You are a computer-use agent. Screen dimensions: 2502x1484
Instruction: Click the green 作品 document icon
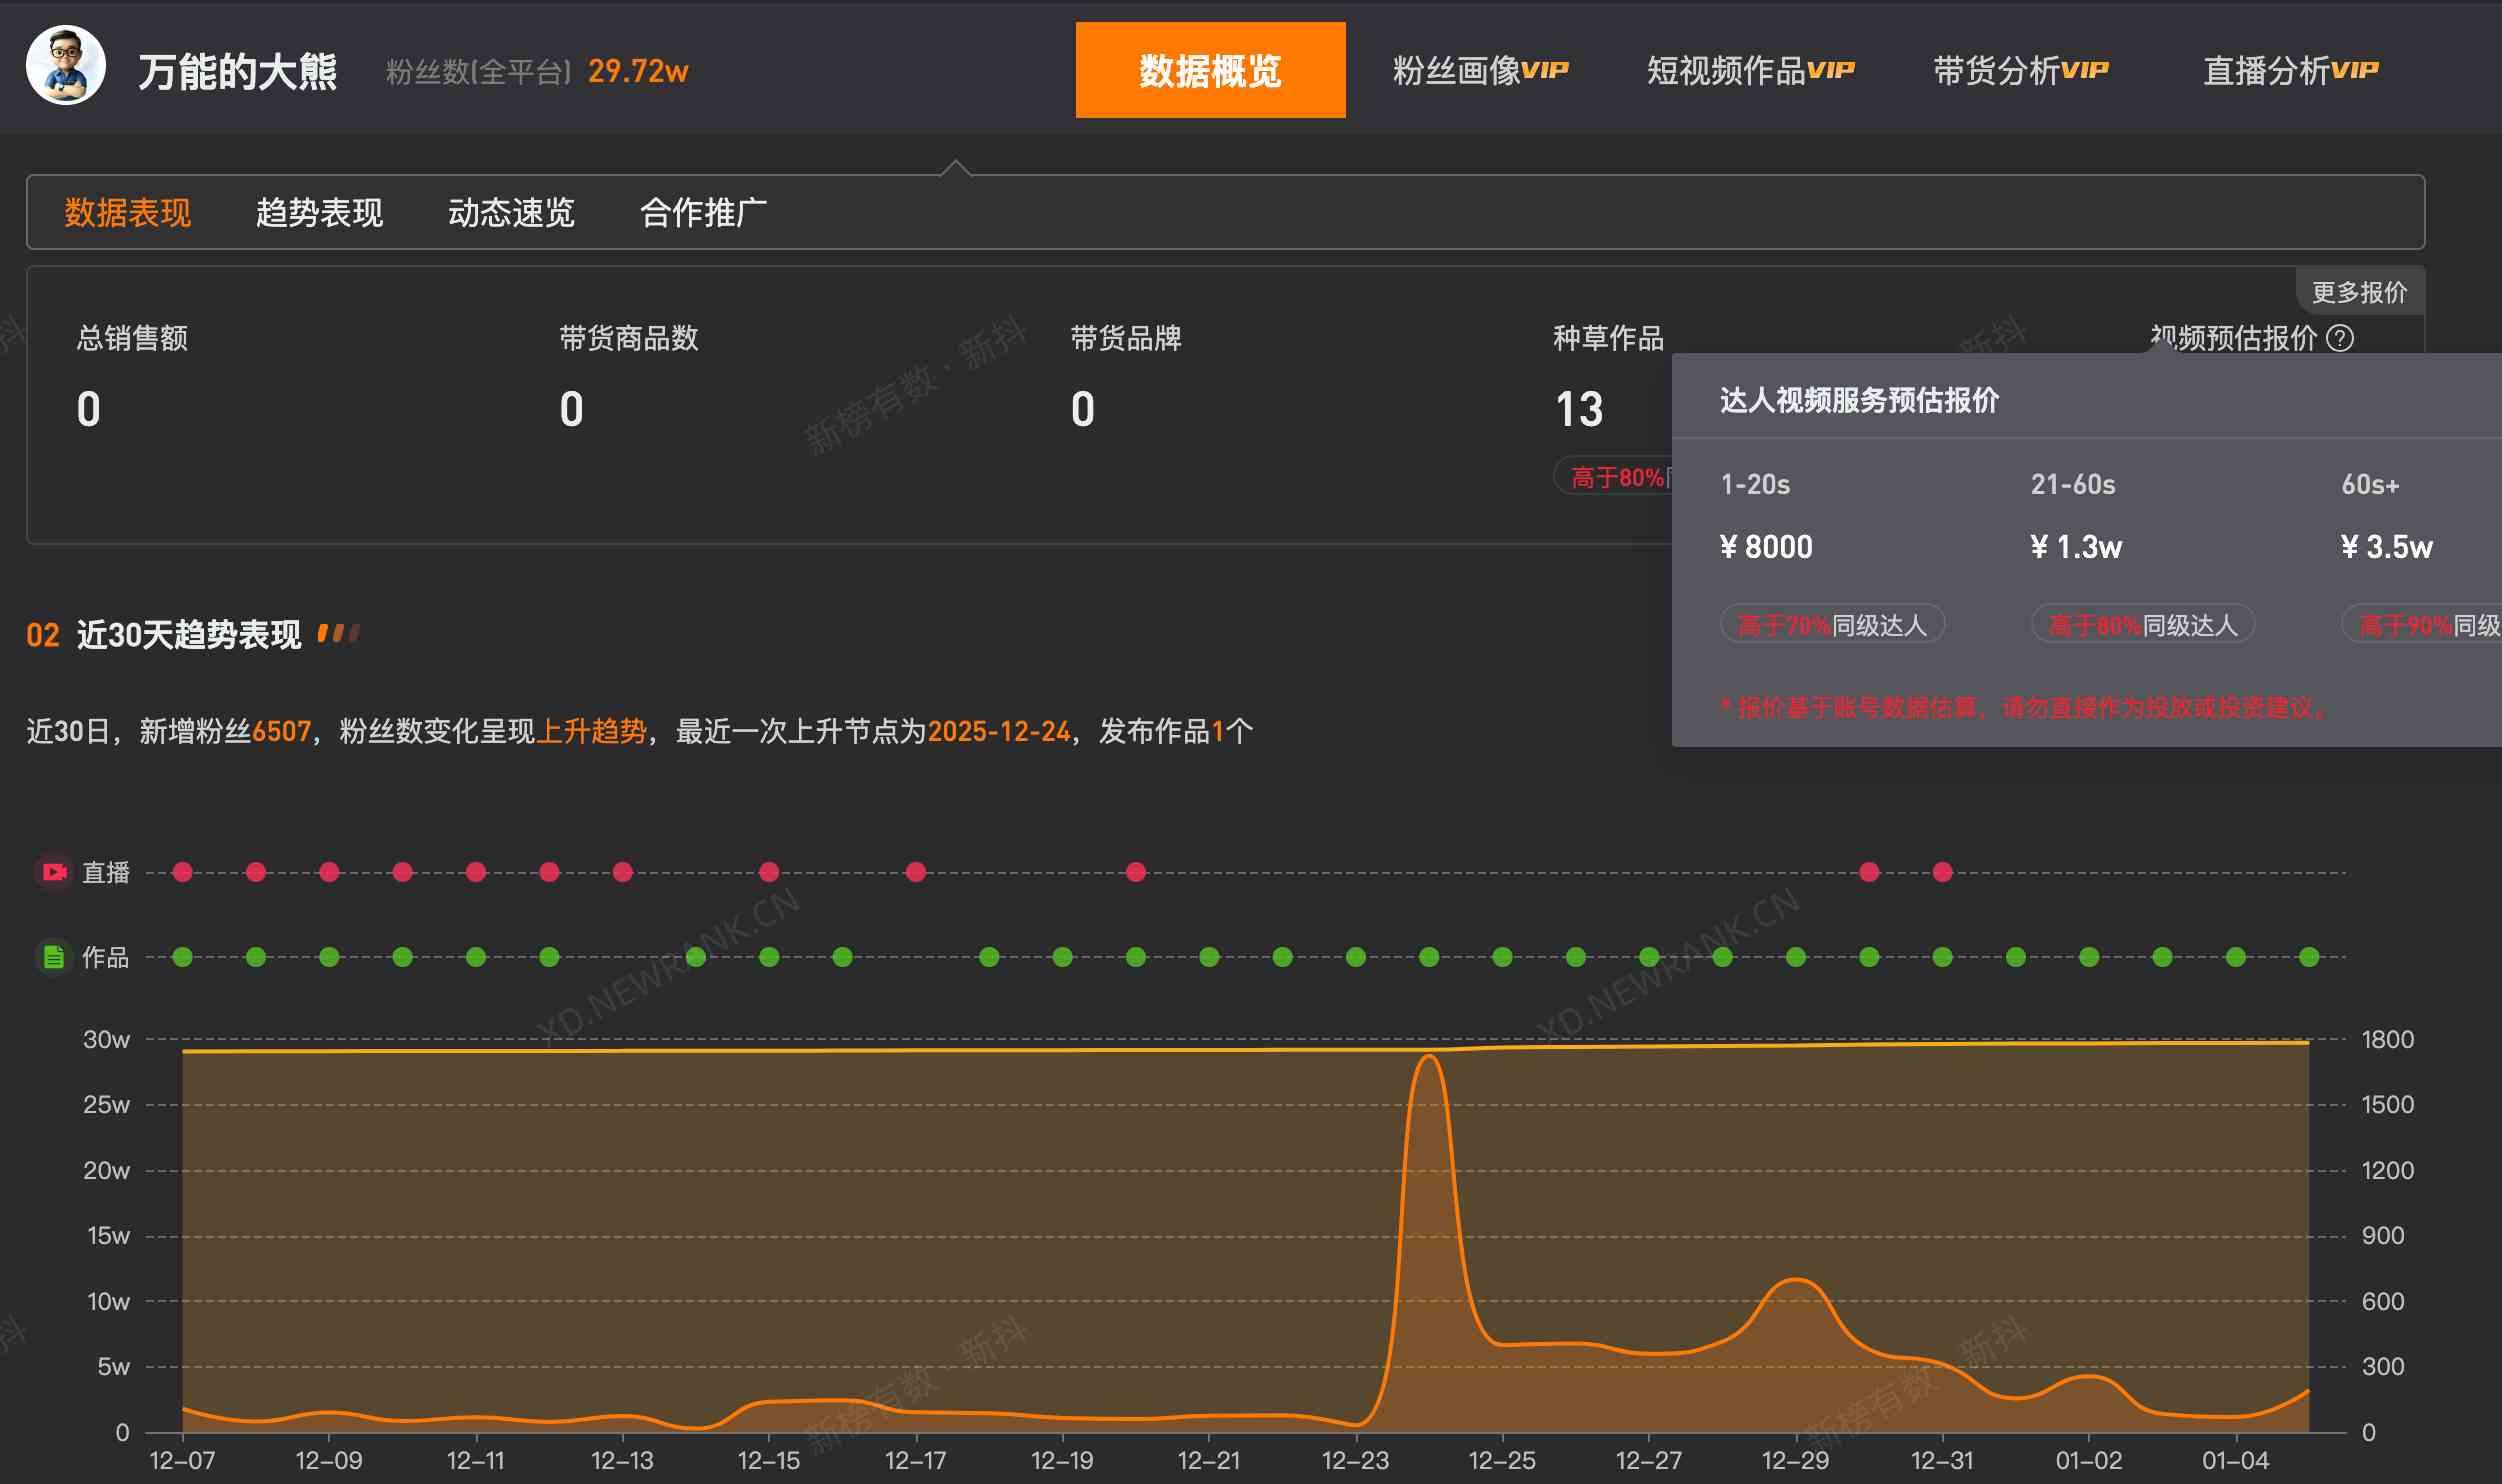(x=54, y=958)
